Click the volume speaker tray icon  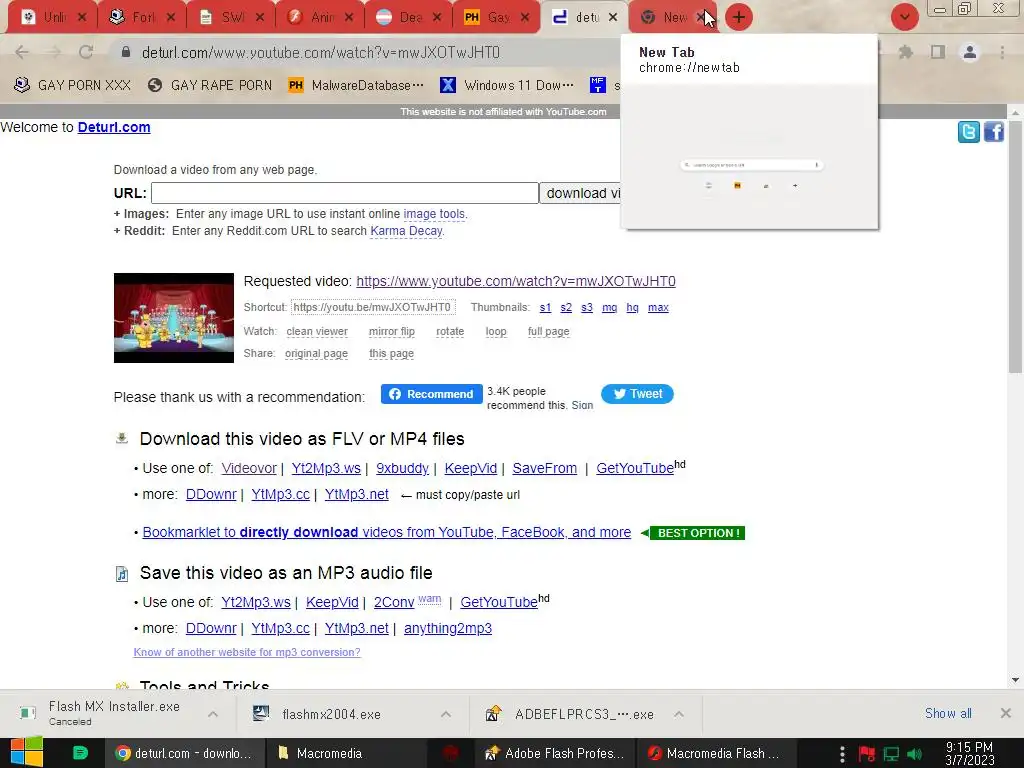pyautogui.click(x=915, y=754)
